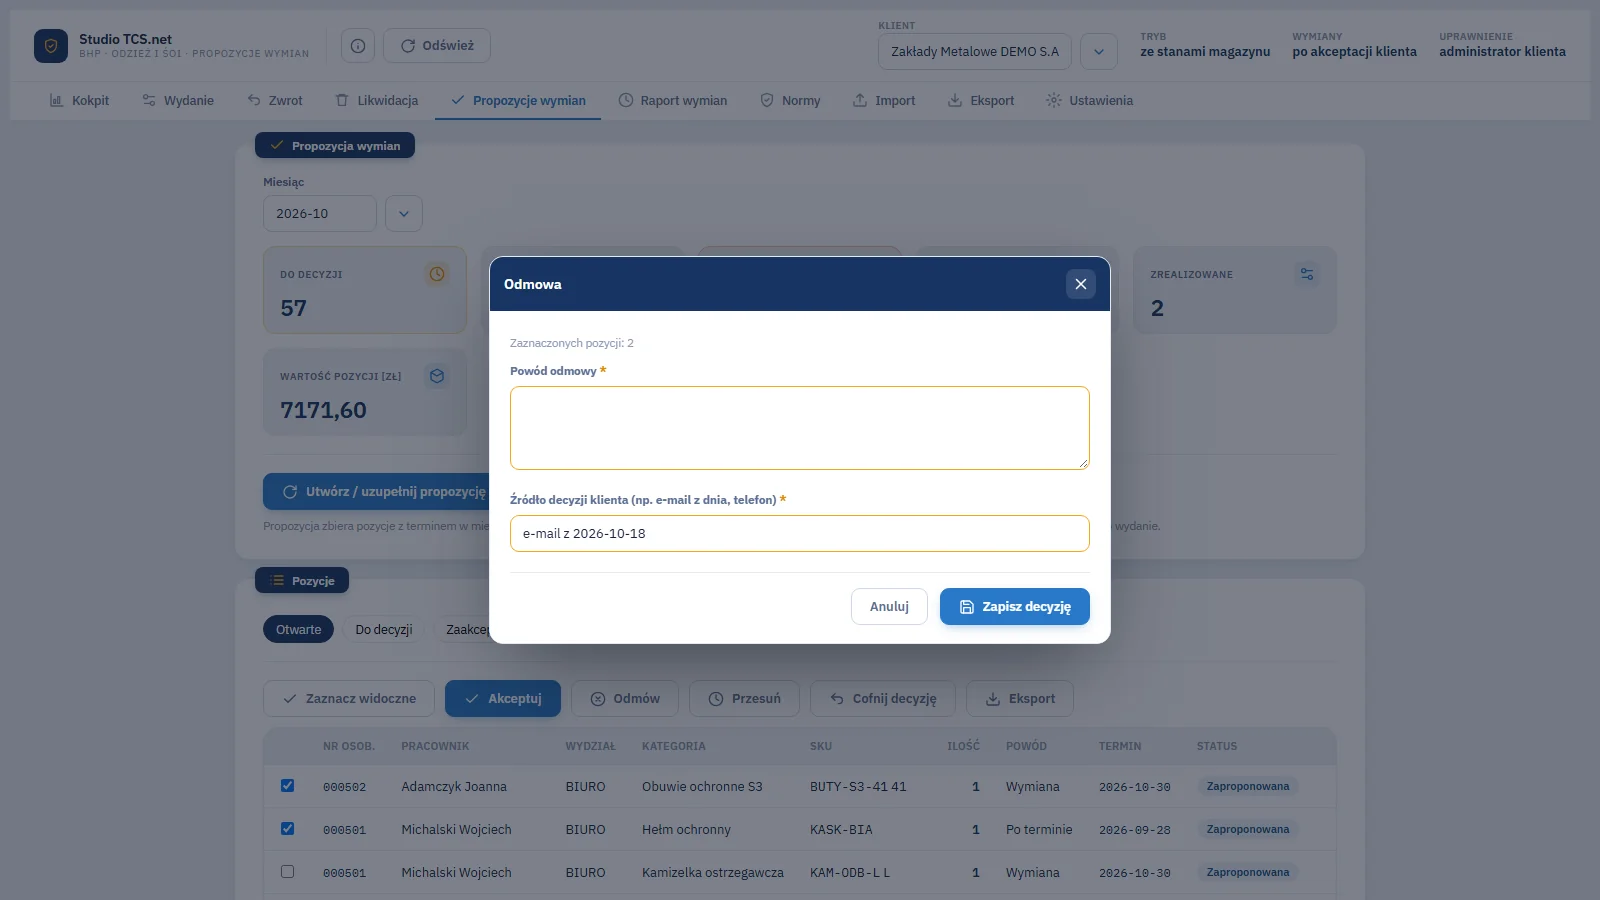Click the Powód odmowy text area
The width and height of the screenshot is (1600, 900).
click(x=800, y=428)
